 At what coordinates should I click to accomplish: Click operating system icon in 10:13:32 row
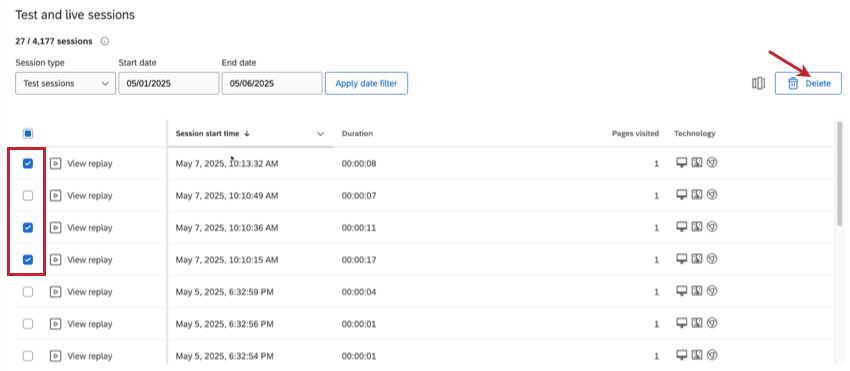[x=697, y=162]
